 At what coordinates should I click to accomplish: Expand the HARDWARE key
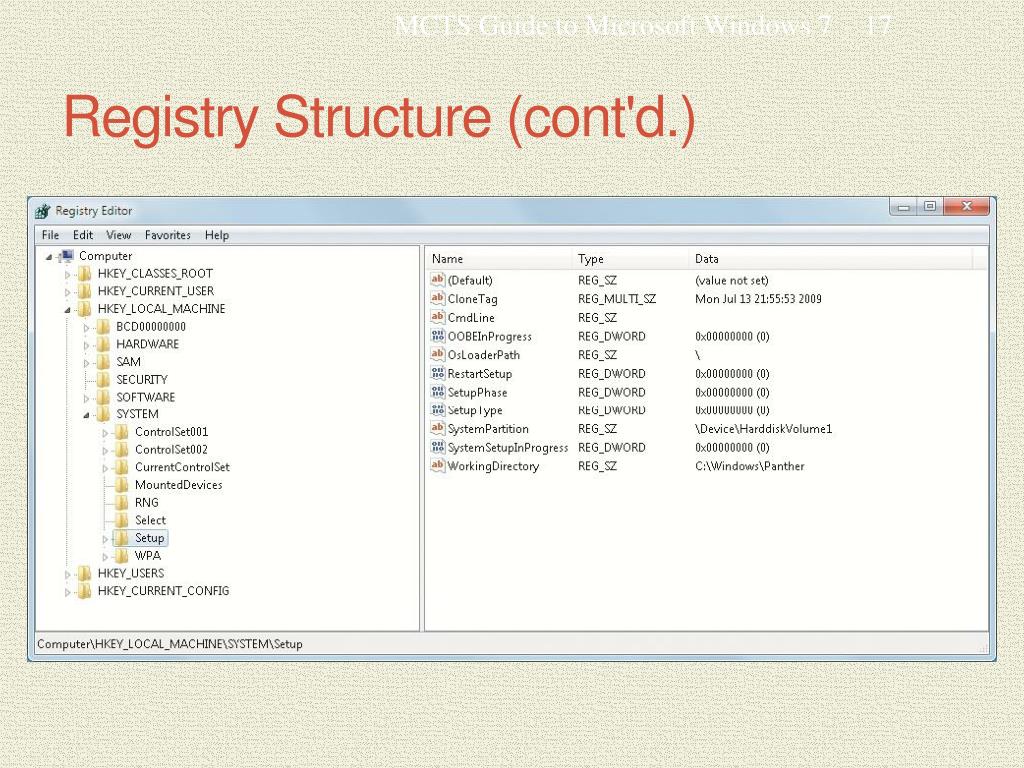pos(86,345)
